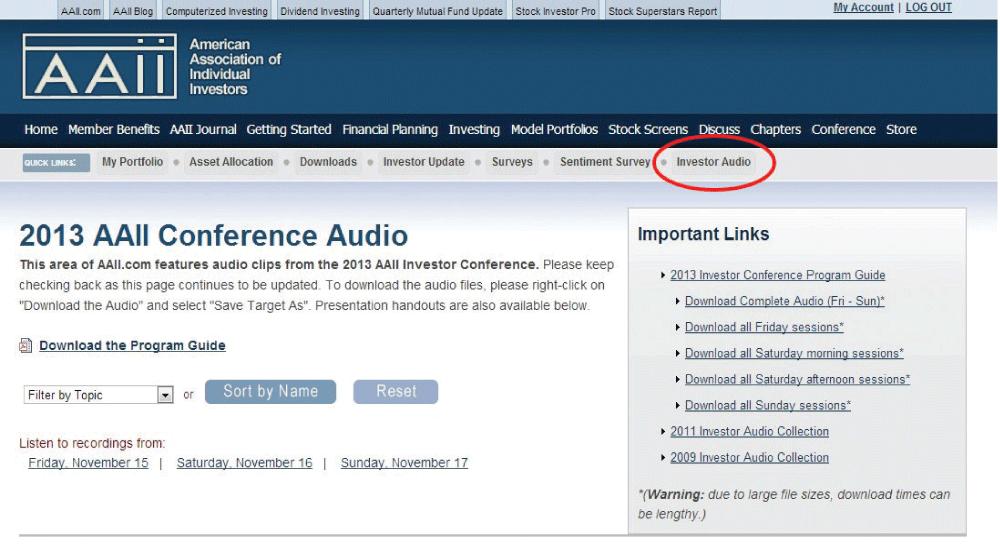Image resolution: width=1000 pixels, height=548 pixels.
Task: Click the AAII logo in header
Action: click(x=99, y=66)
